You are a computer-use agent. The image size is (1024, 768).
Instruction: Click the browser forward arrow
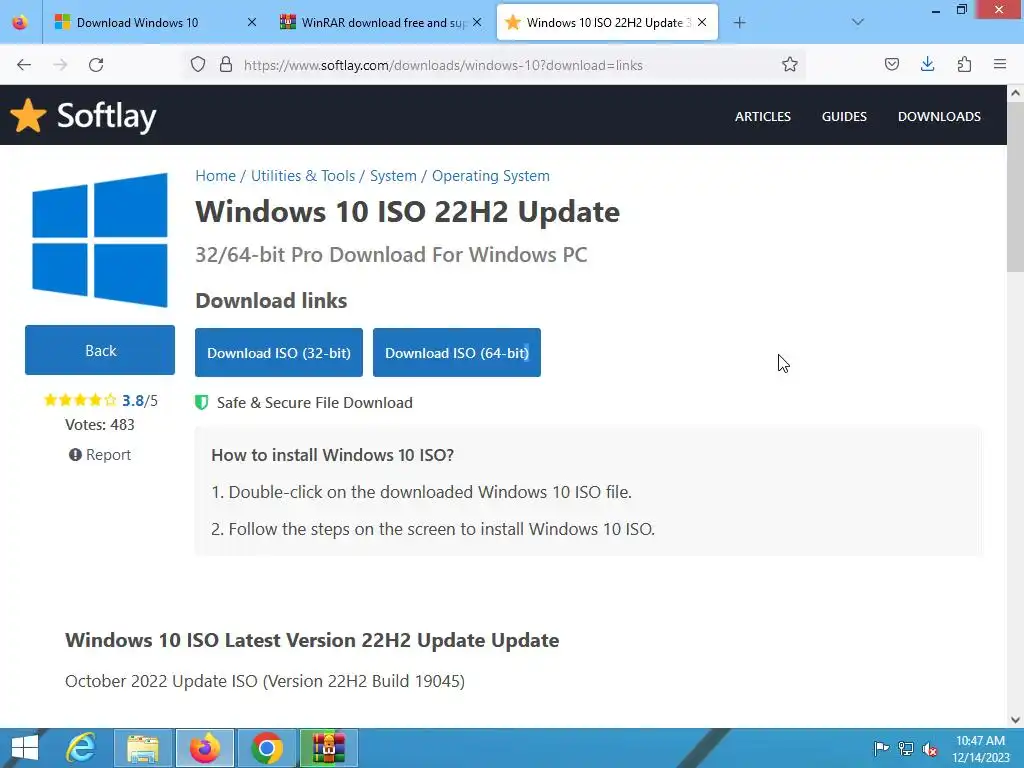coord(60,65)
